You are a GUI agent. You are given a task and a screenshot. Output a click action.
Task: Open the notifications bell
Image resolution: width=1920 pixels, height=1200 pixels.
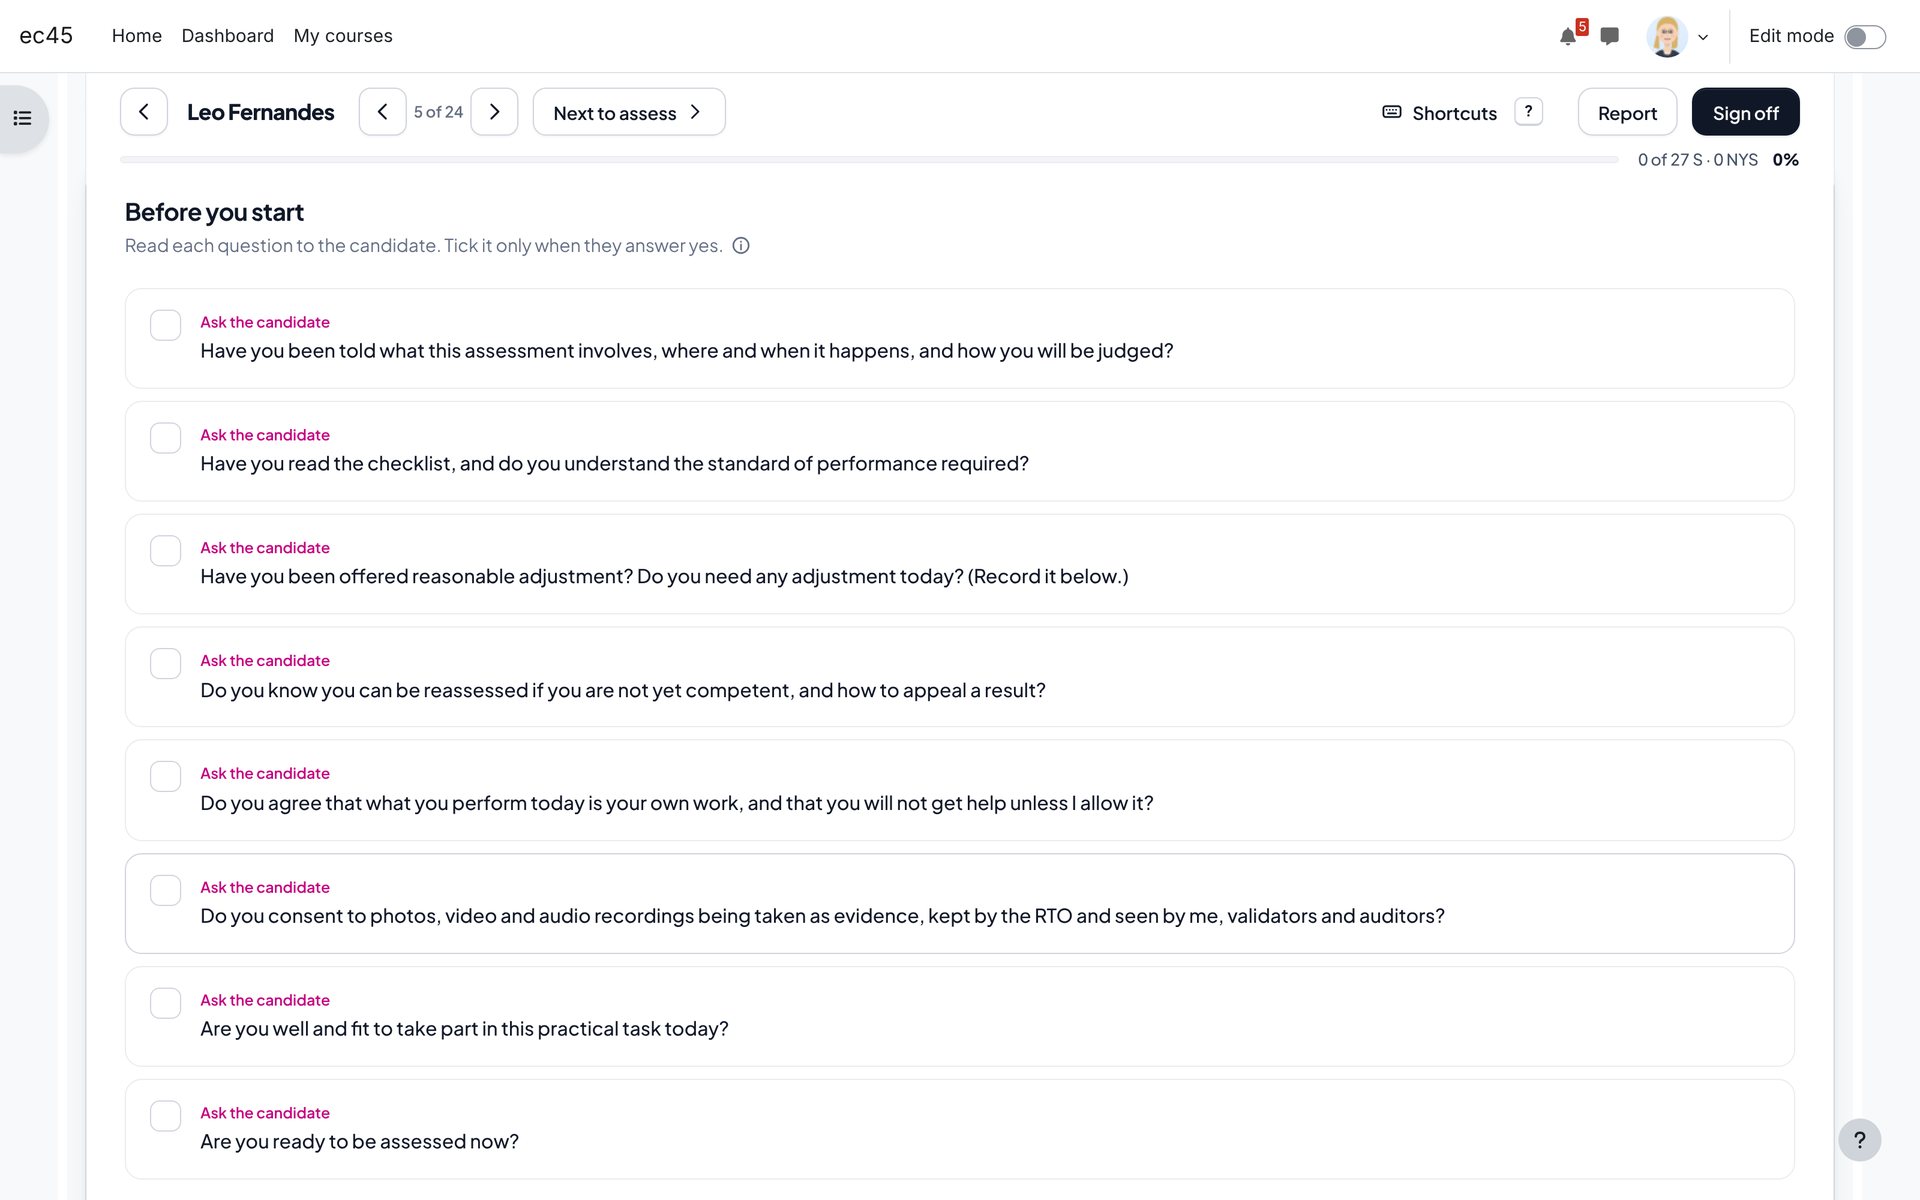[x=1567, y=37]
